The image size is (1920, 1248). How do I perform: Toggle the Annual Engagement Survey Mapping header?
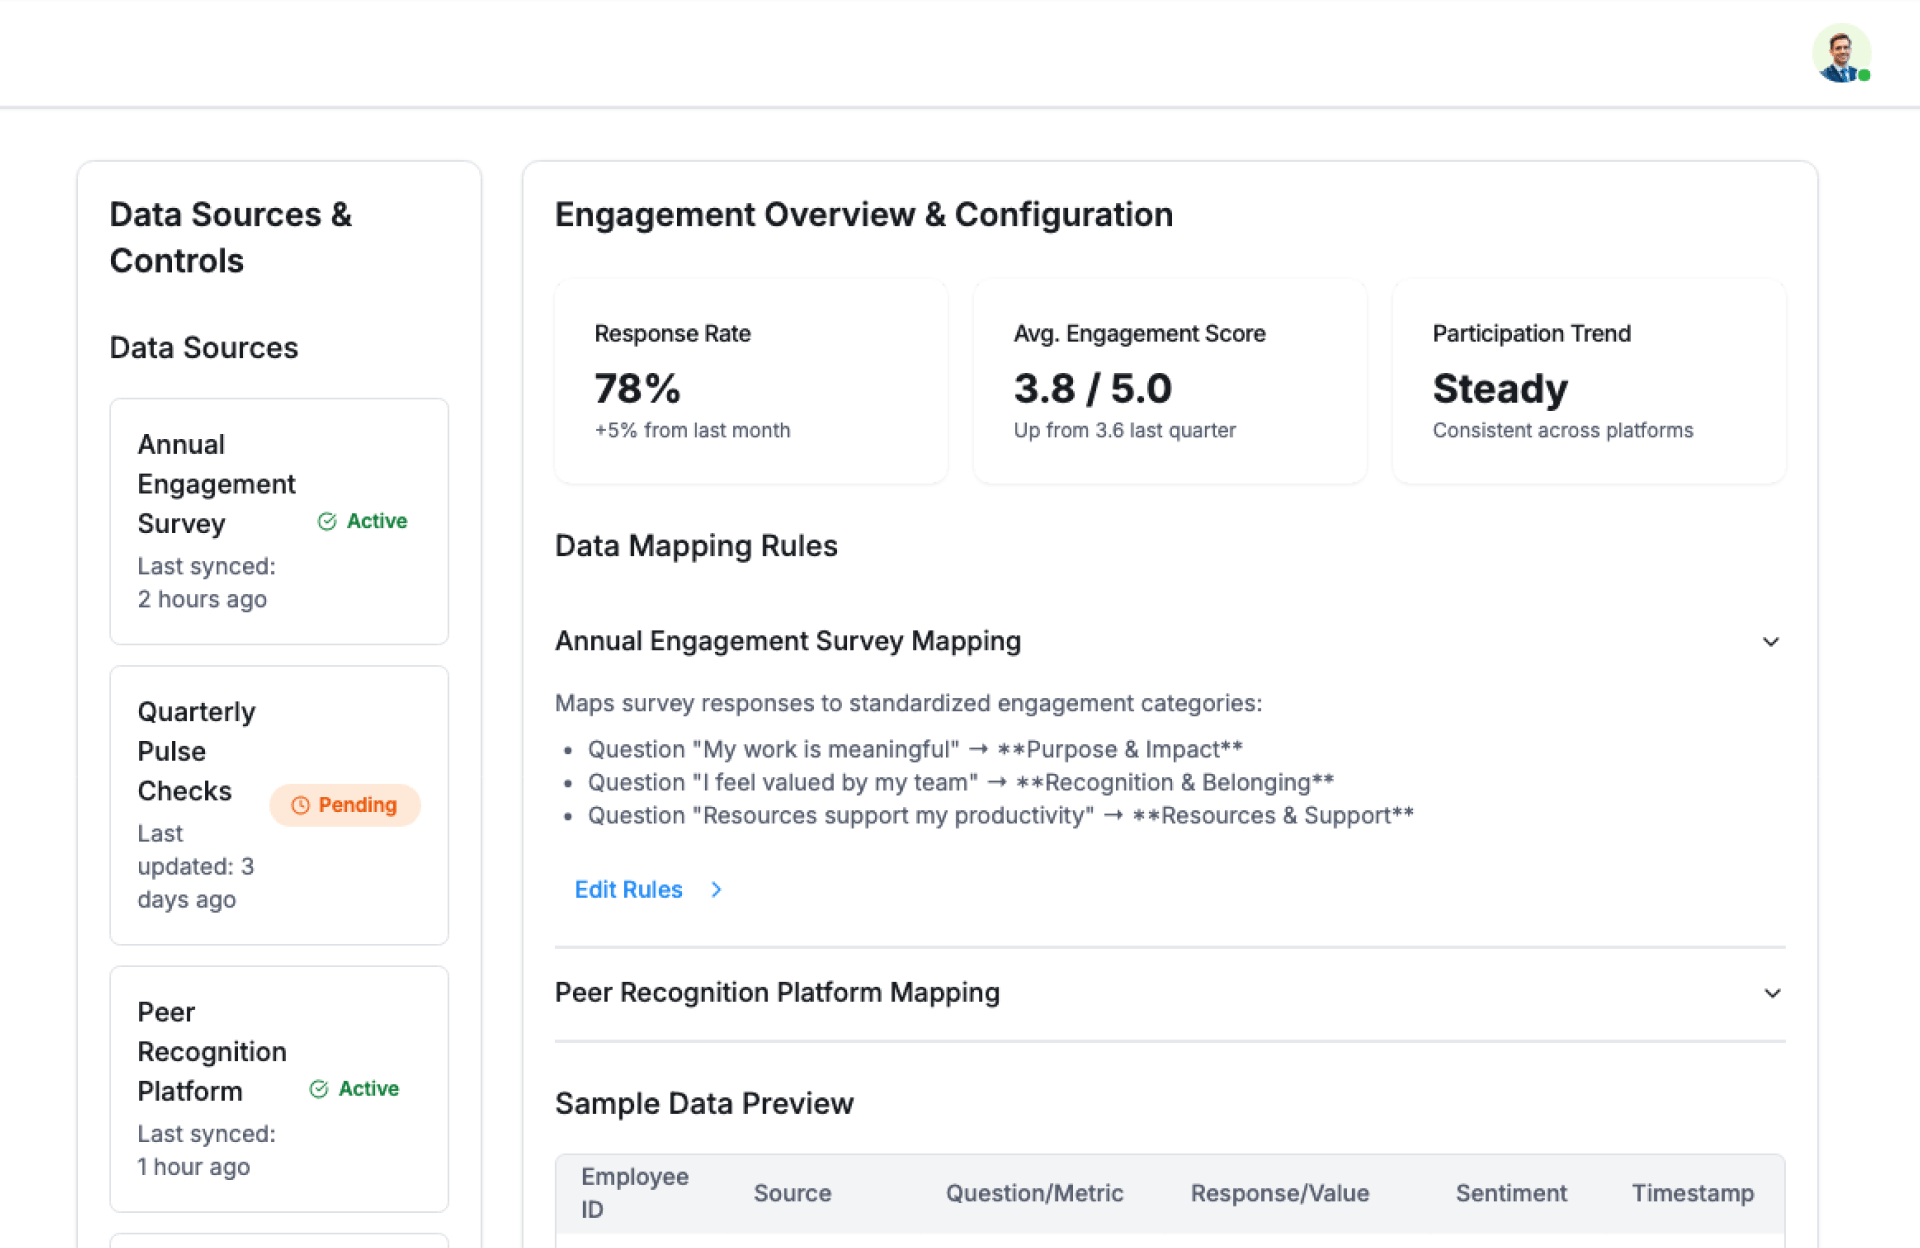click(x=788, y=641)
